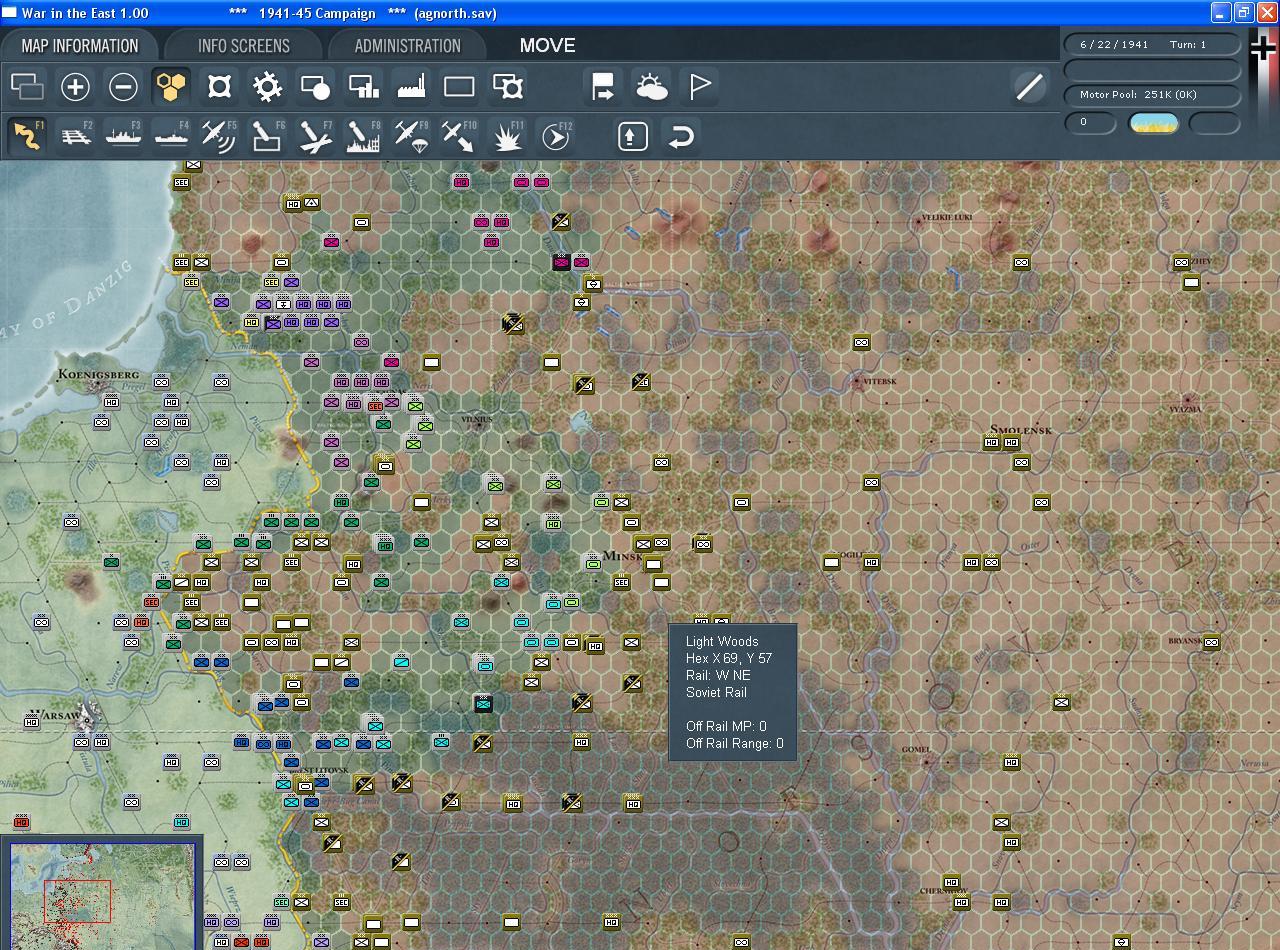1280x950 pixels.
Task: Toggle the weather overlay (sun and cloud)
Action: click(651, 87)
